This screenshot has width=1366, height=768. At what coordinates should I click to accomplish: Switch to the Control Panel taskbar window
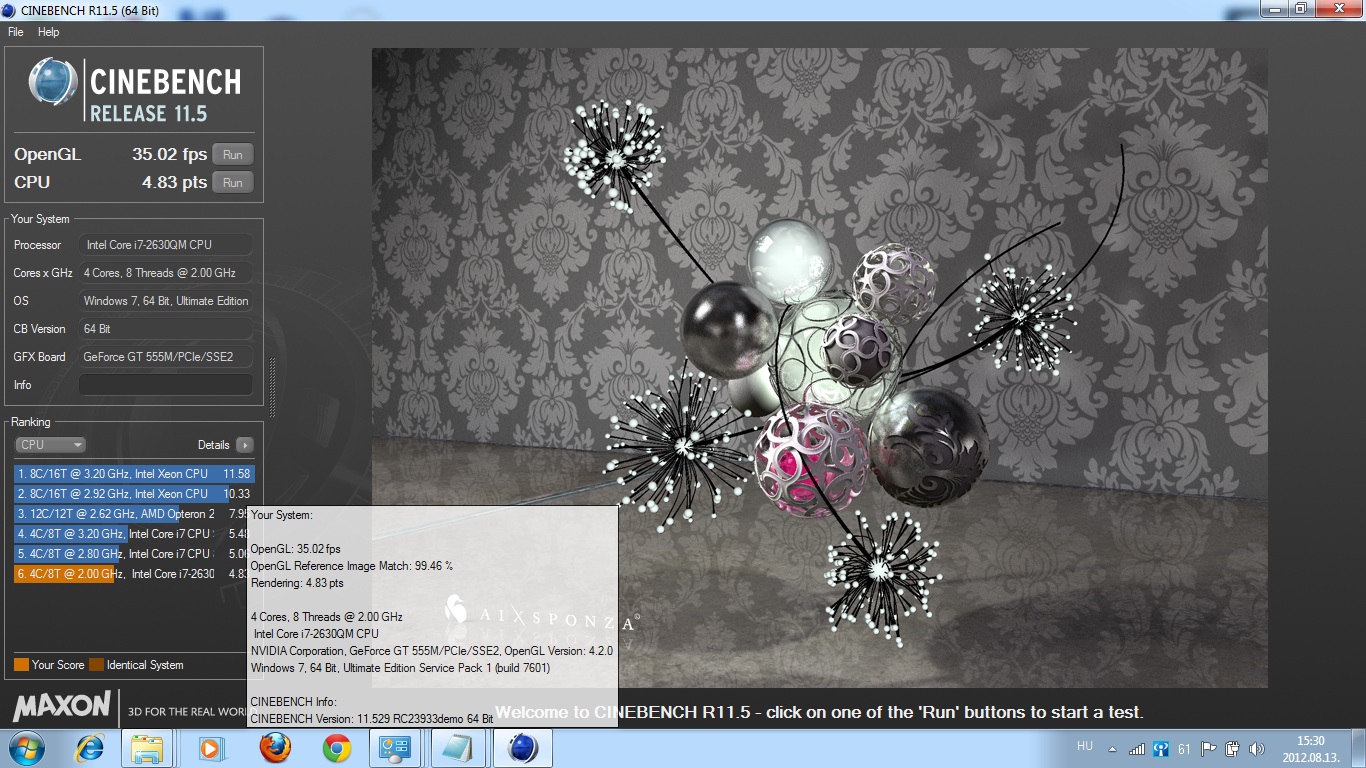pyautogui.click(x=395, y=748)
